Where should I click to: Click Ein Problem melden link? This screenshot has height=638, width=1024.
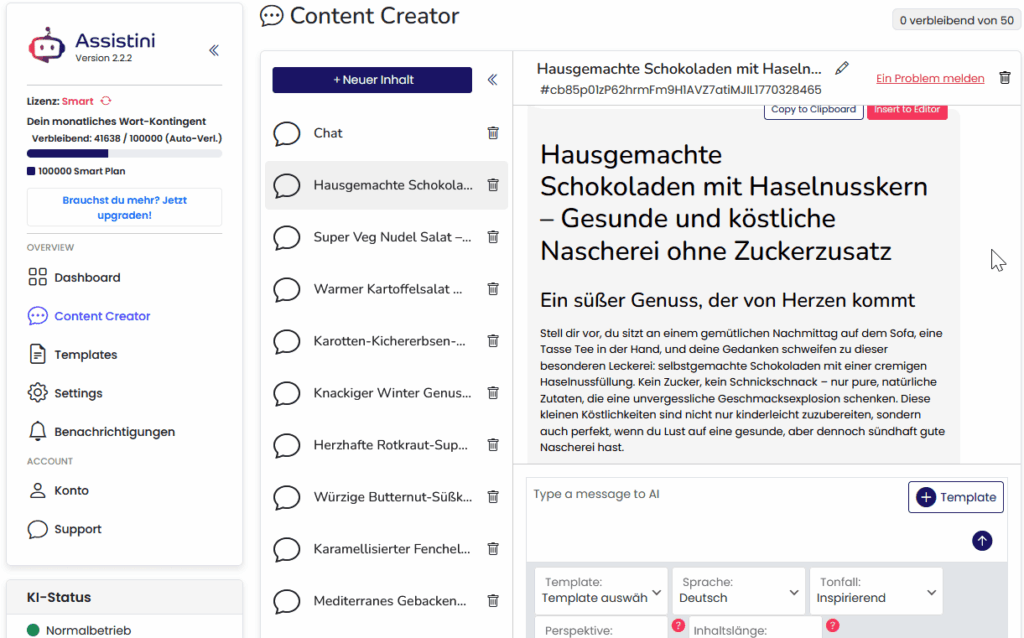[x=929, y=77]
